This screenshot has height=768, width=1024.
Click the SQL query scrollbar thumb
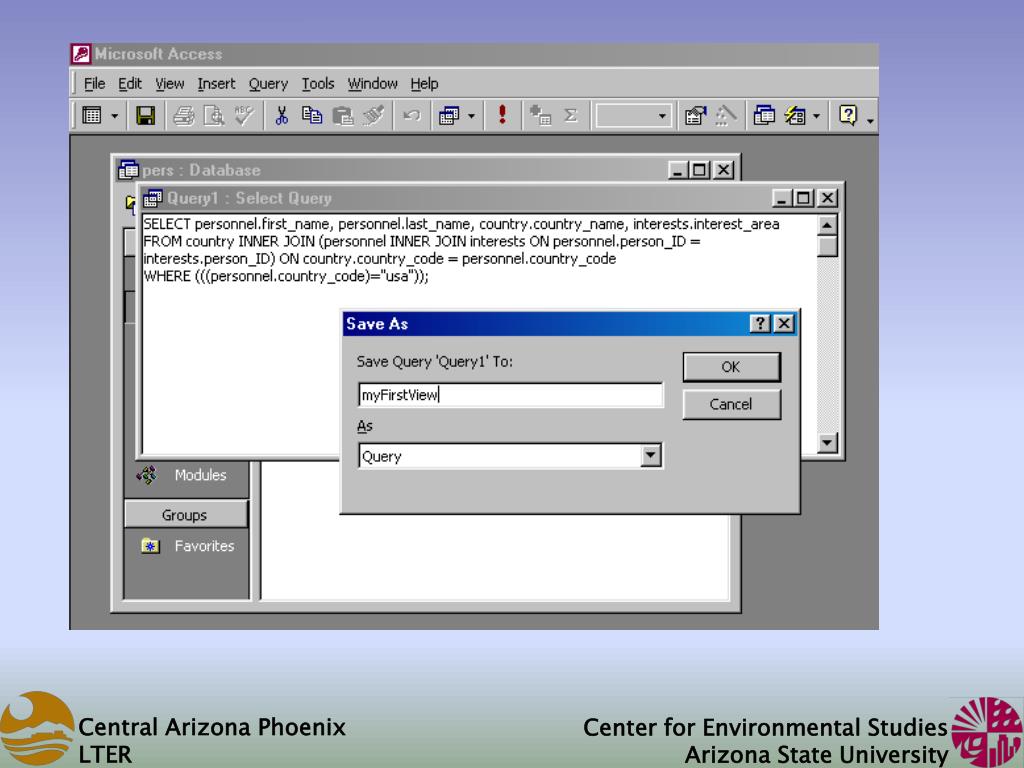point(827,246)
